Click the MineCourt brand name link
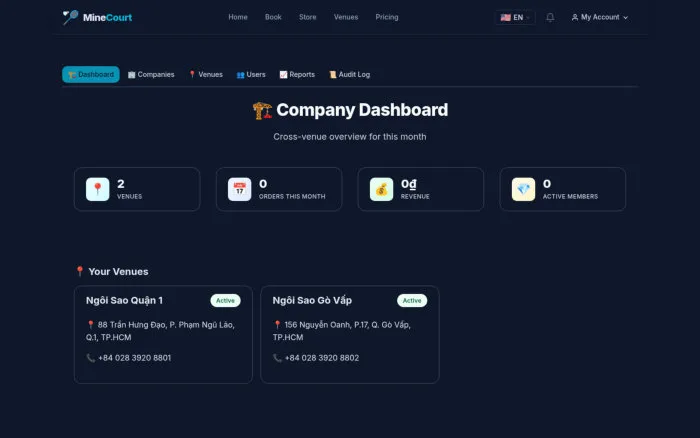Viewport: 700px width, 438px height. (x=107, y=17)
